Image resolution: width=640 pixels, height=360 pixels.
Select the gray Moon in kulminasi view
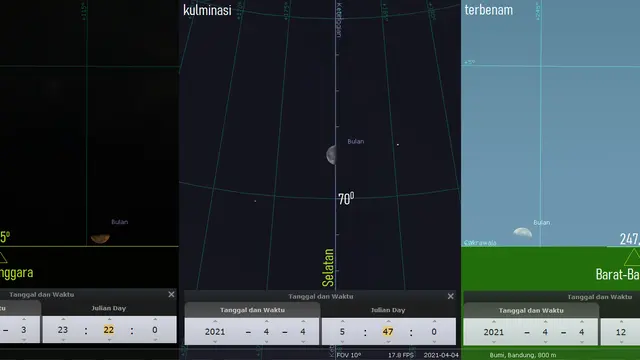[331, 155]
